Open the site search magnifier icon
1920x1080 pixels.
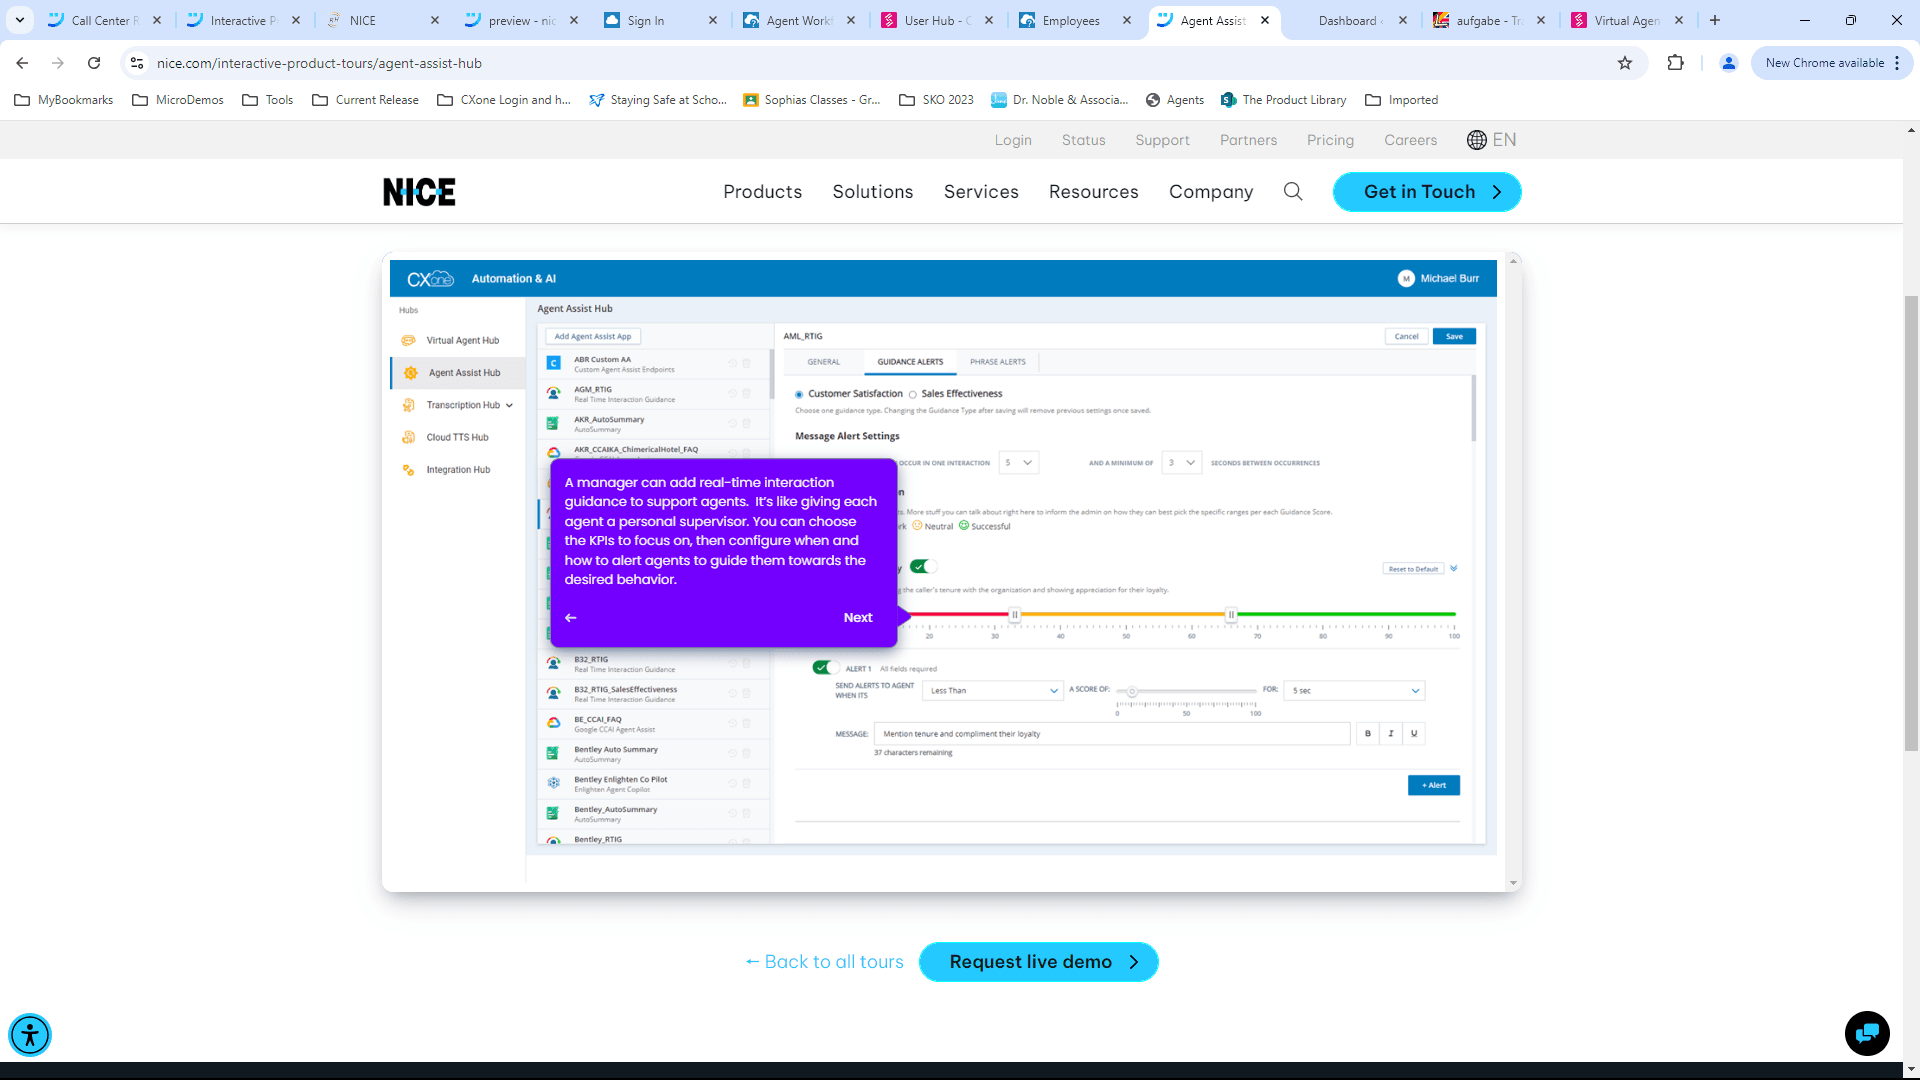coord(1293,191)
